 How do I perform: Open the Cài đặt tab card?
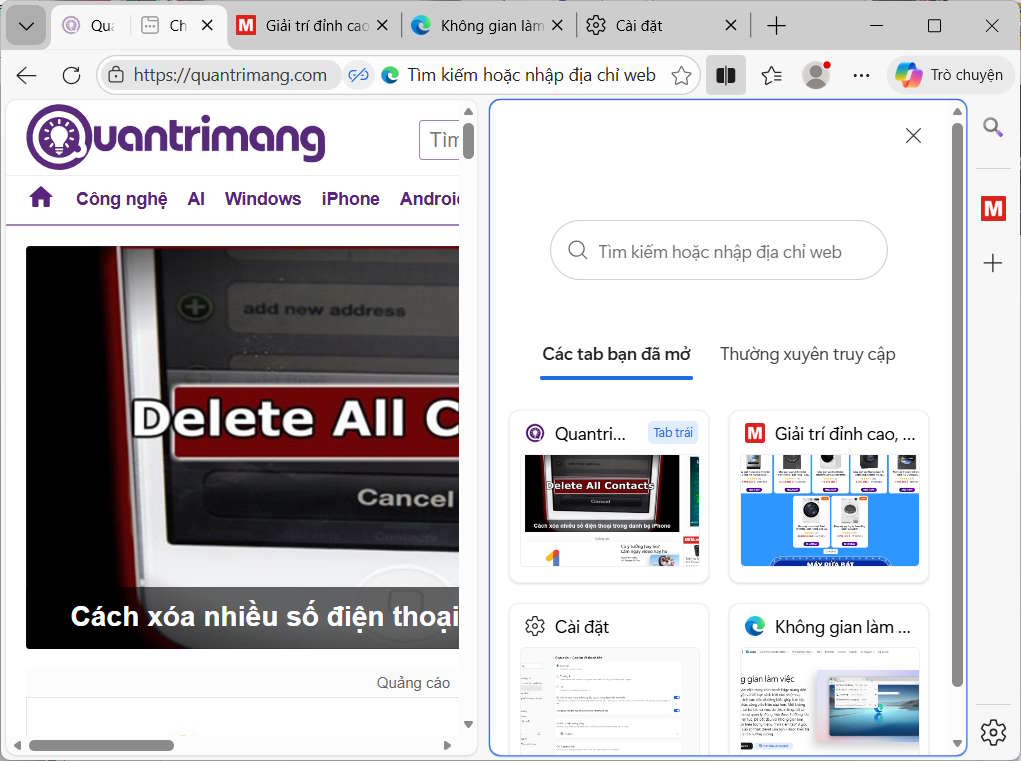point(609,678)
